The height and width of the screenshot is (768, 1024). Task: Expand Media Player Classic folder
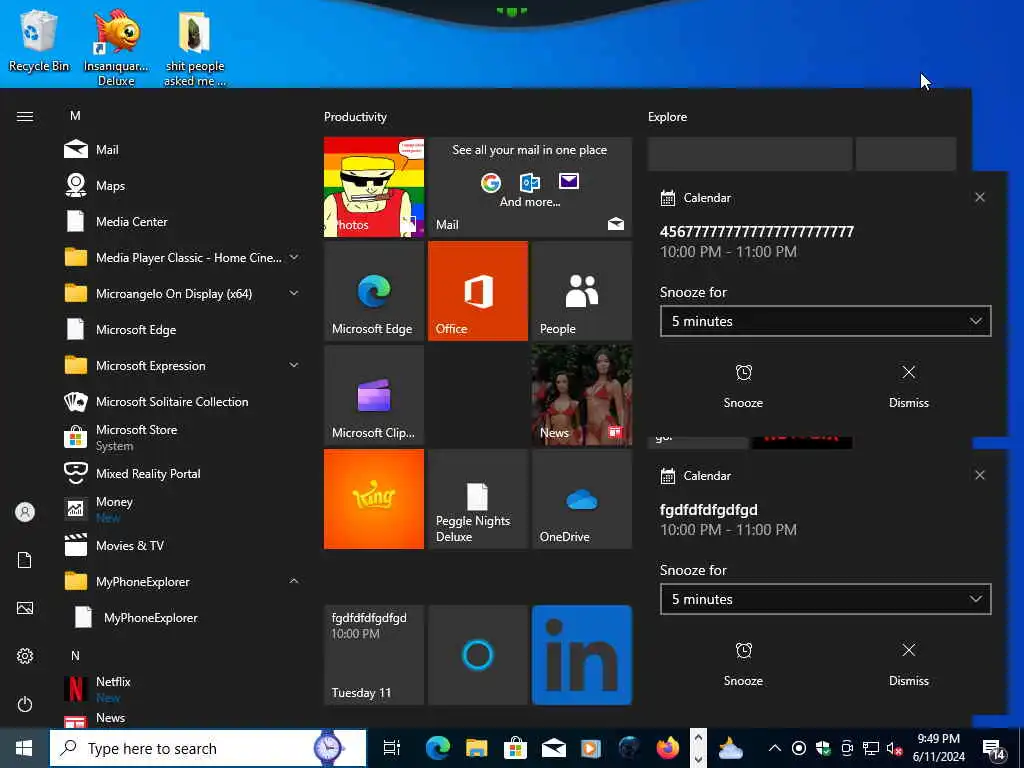pos(180,257)
